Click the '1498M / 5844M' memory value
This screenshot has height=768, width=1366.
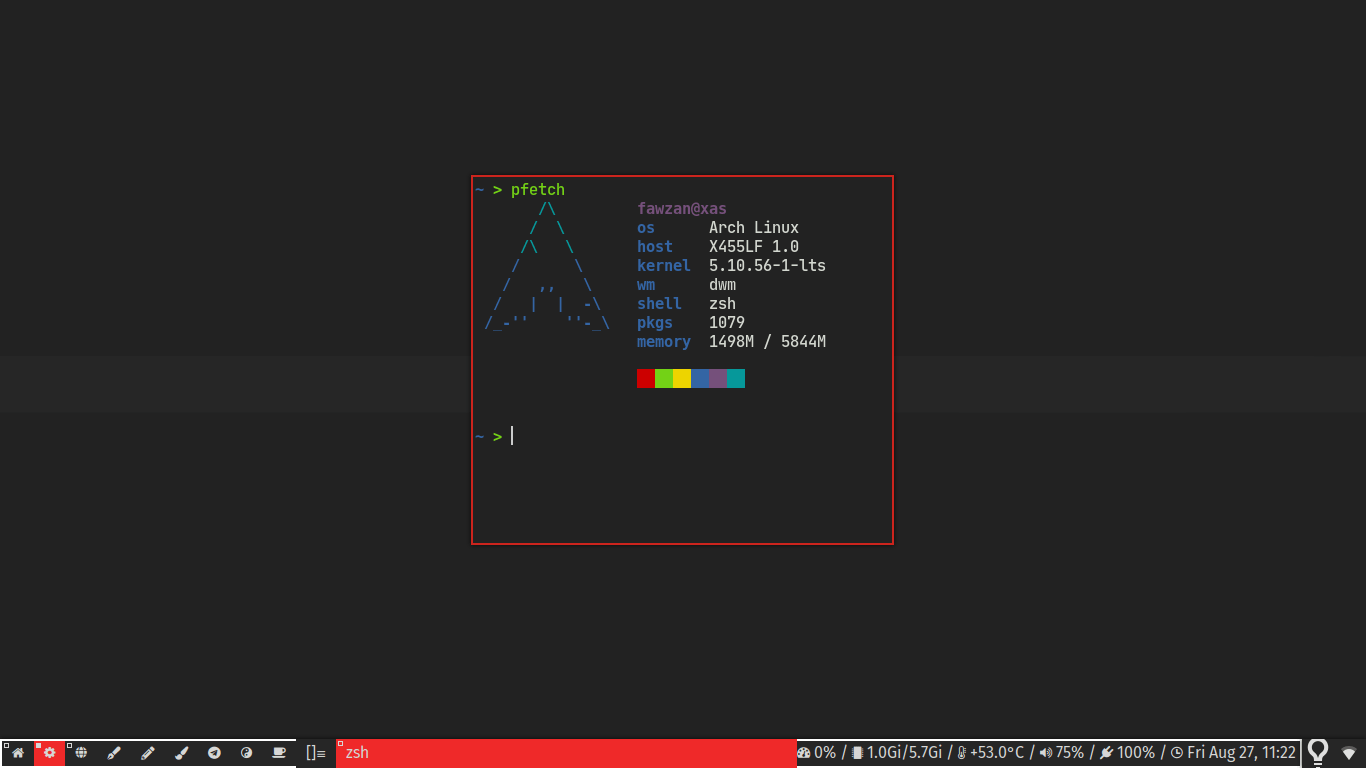(768, 342)
